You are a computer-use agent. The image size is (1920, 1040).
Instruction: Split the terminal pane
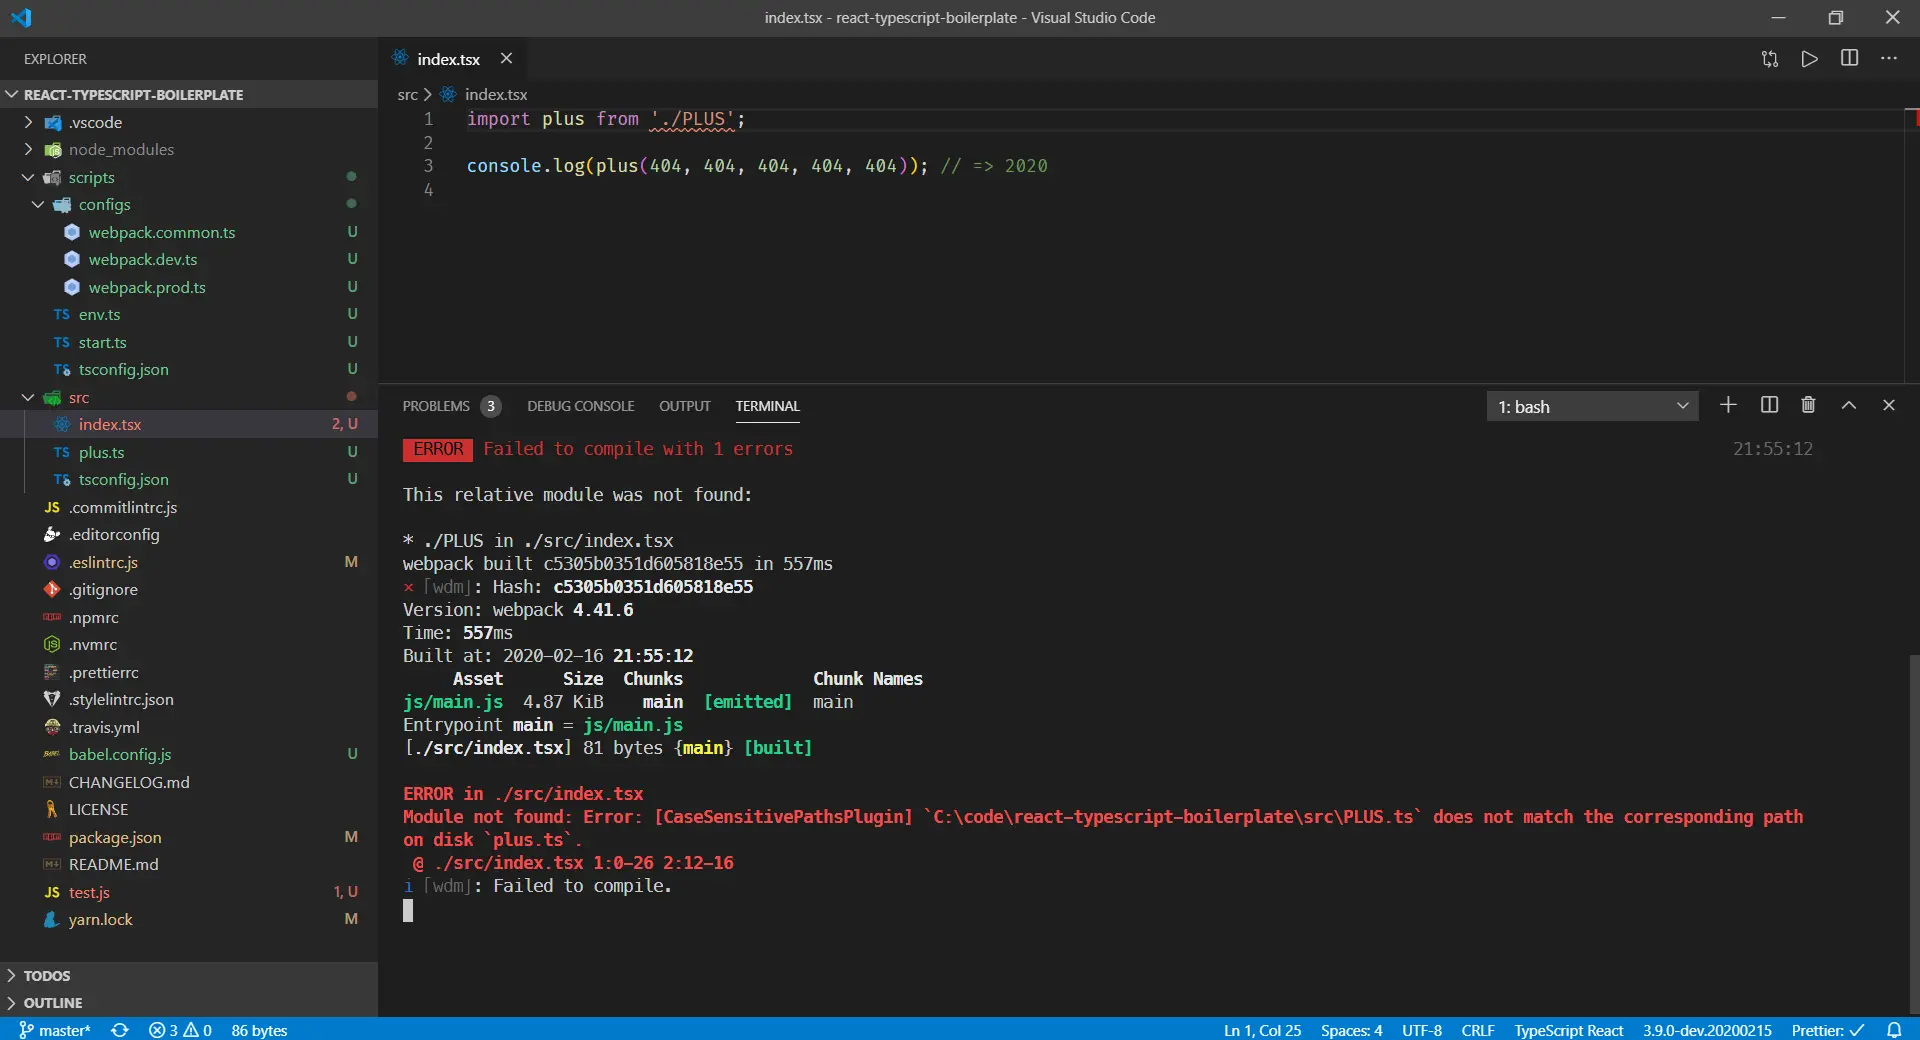1769,405
